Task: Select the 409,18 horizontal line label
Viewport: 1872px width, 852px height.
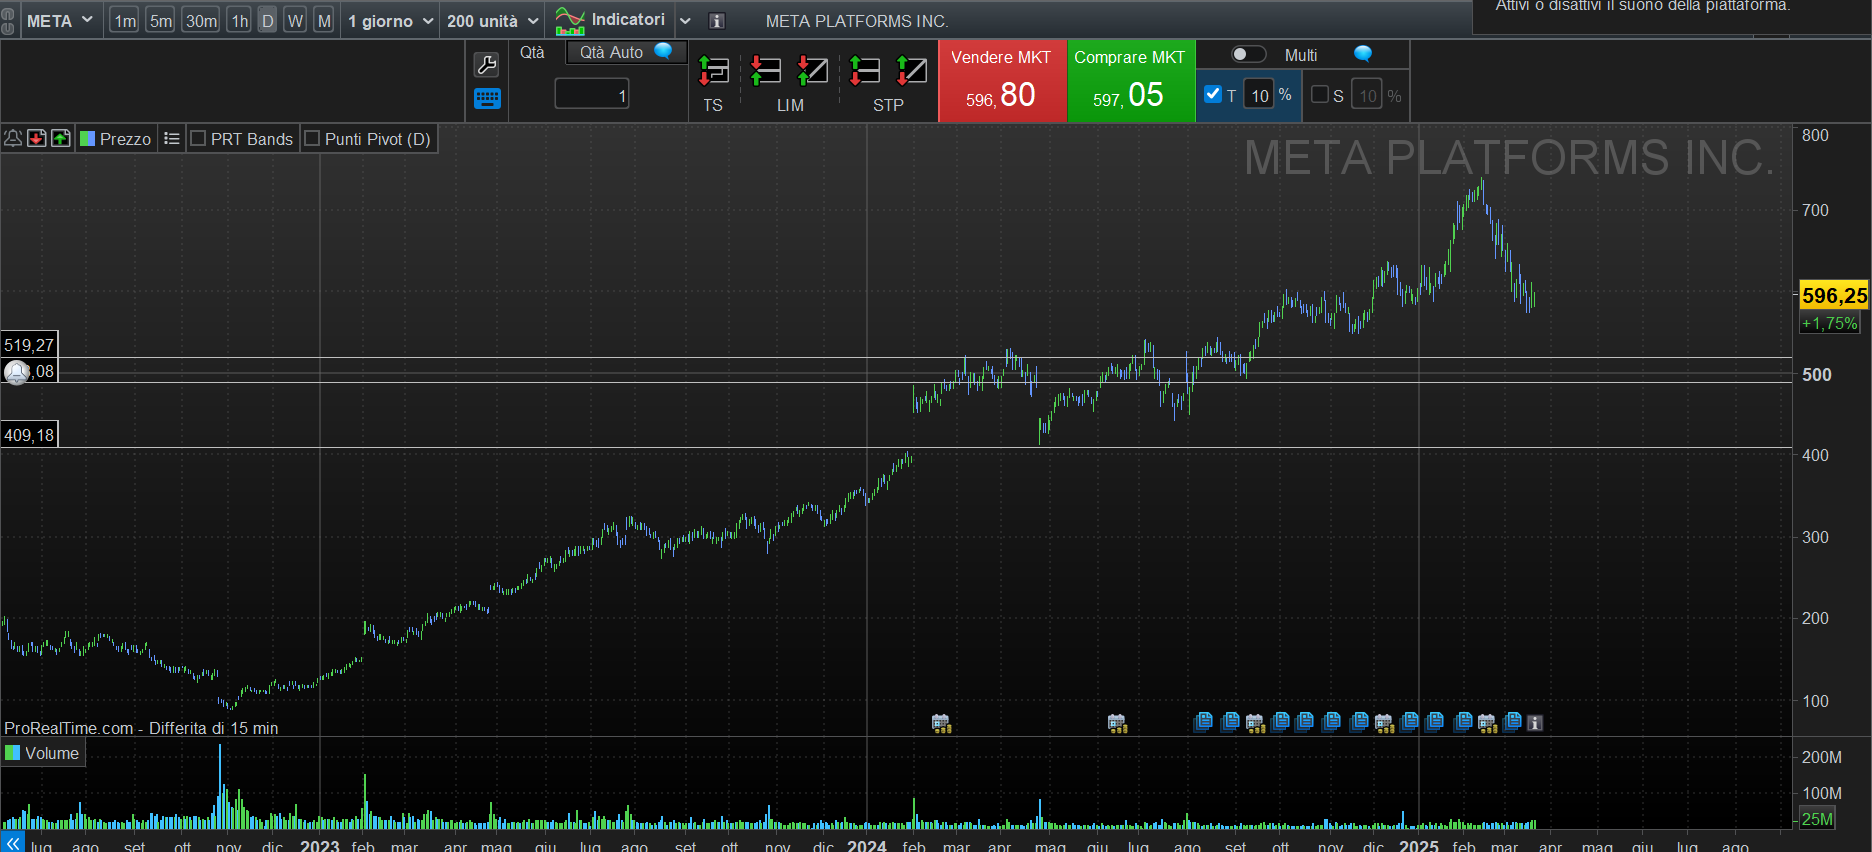Action: coord(29,435)
